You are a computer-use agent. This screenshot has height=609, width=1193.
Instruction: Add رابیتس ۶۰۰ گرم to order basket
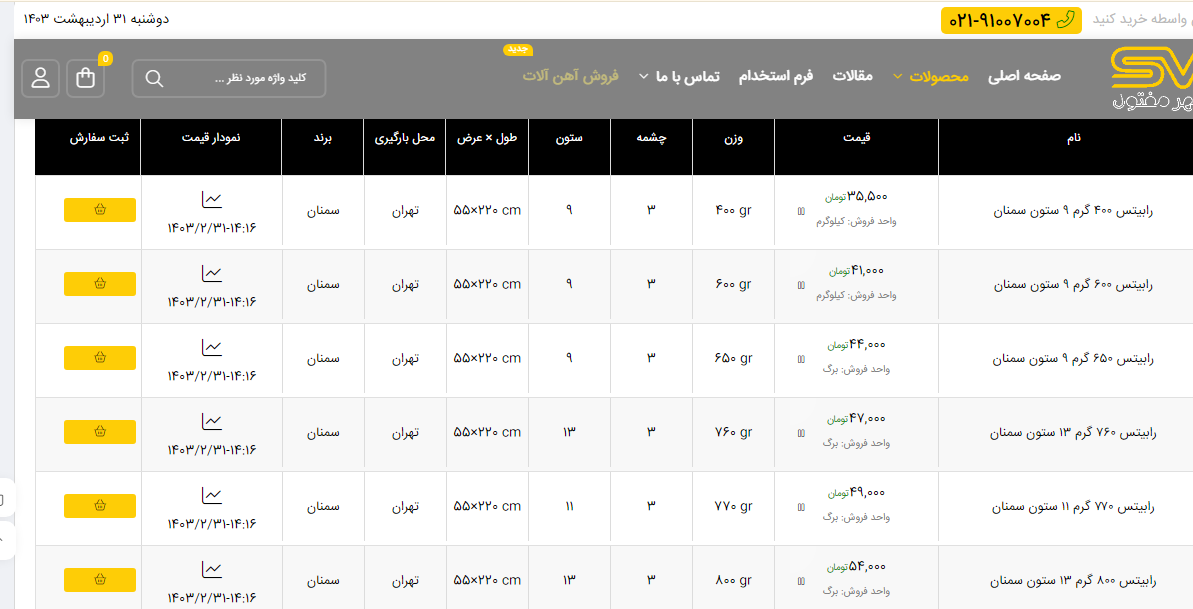tap(100, 284)
